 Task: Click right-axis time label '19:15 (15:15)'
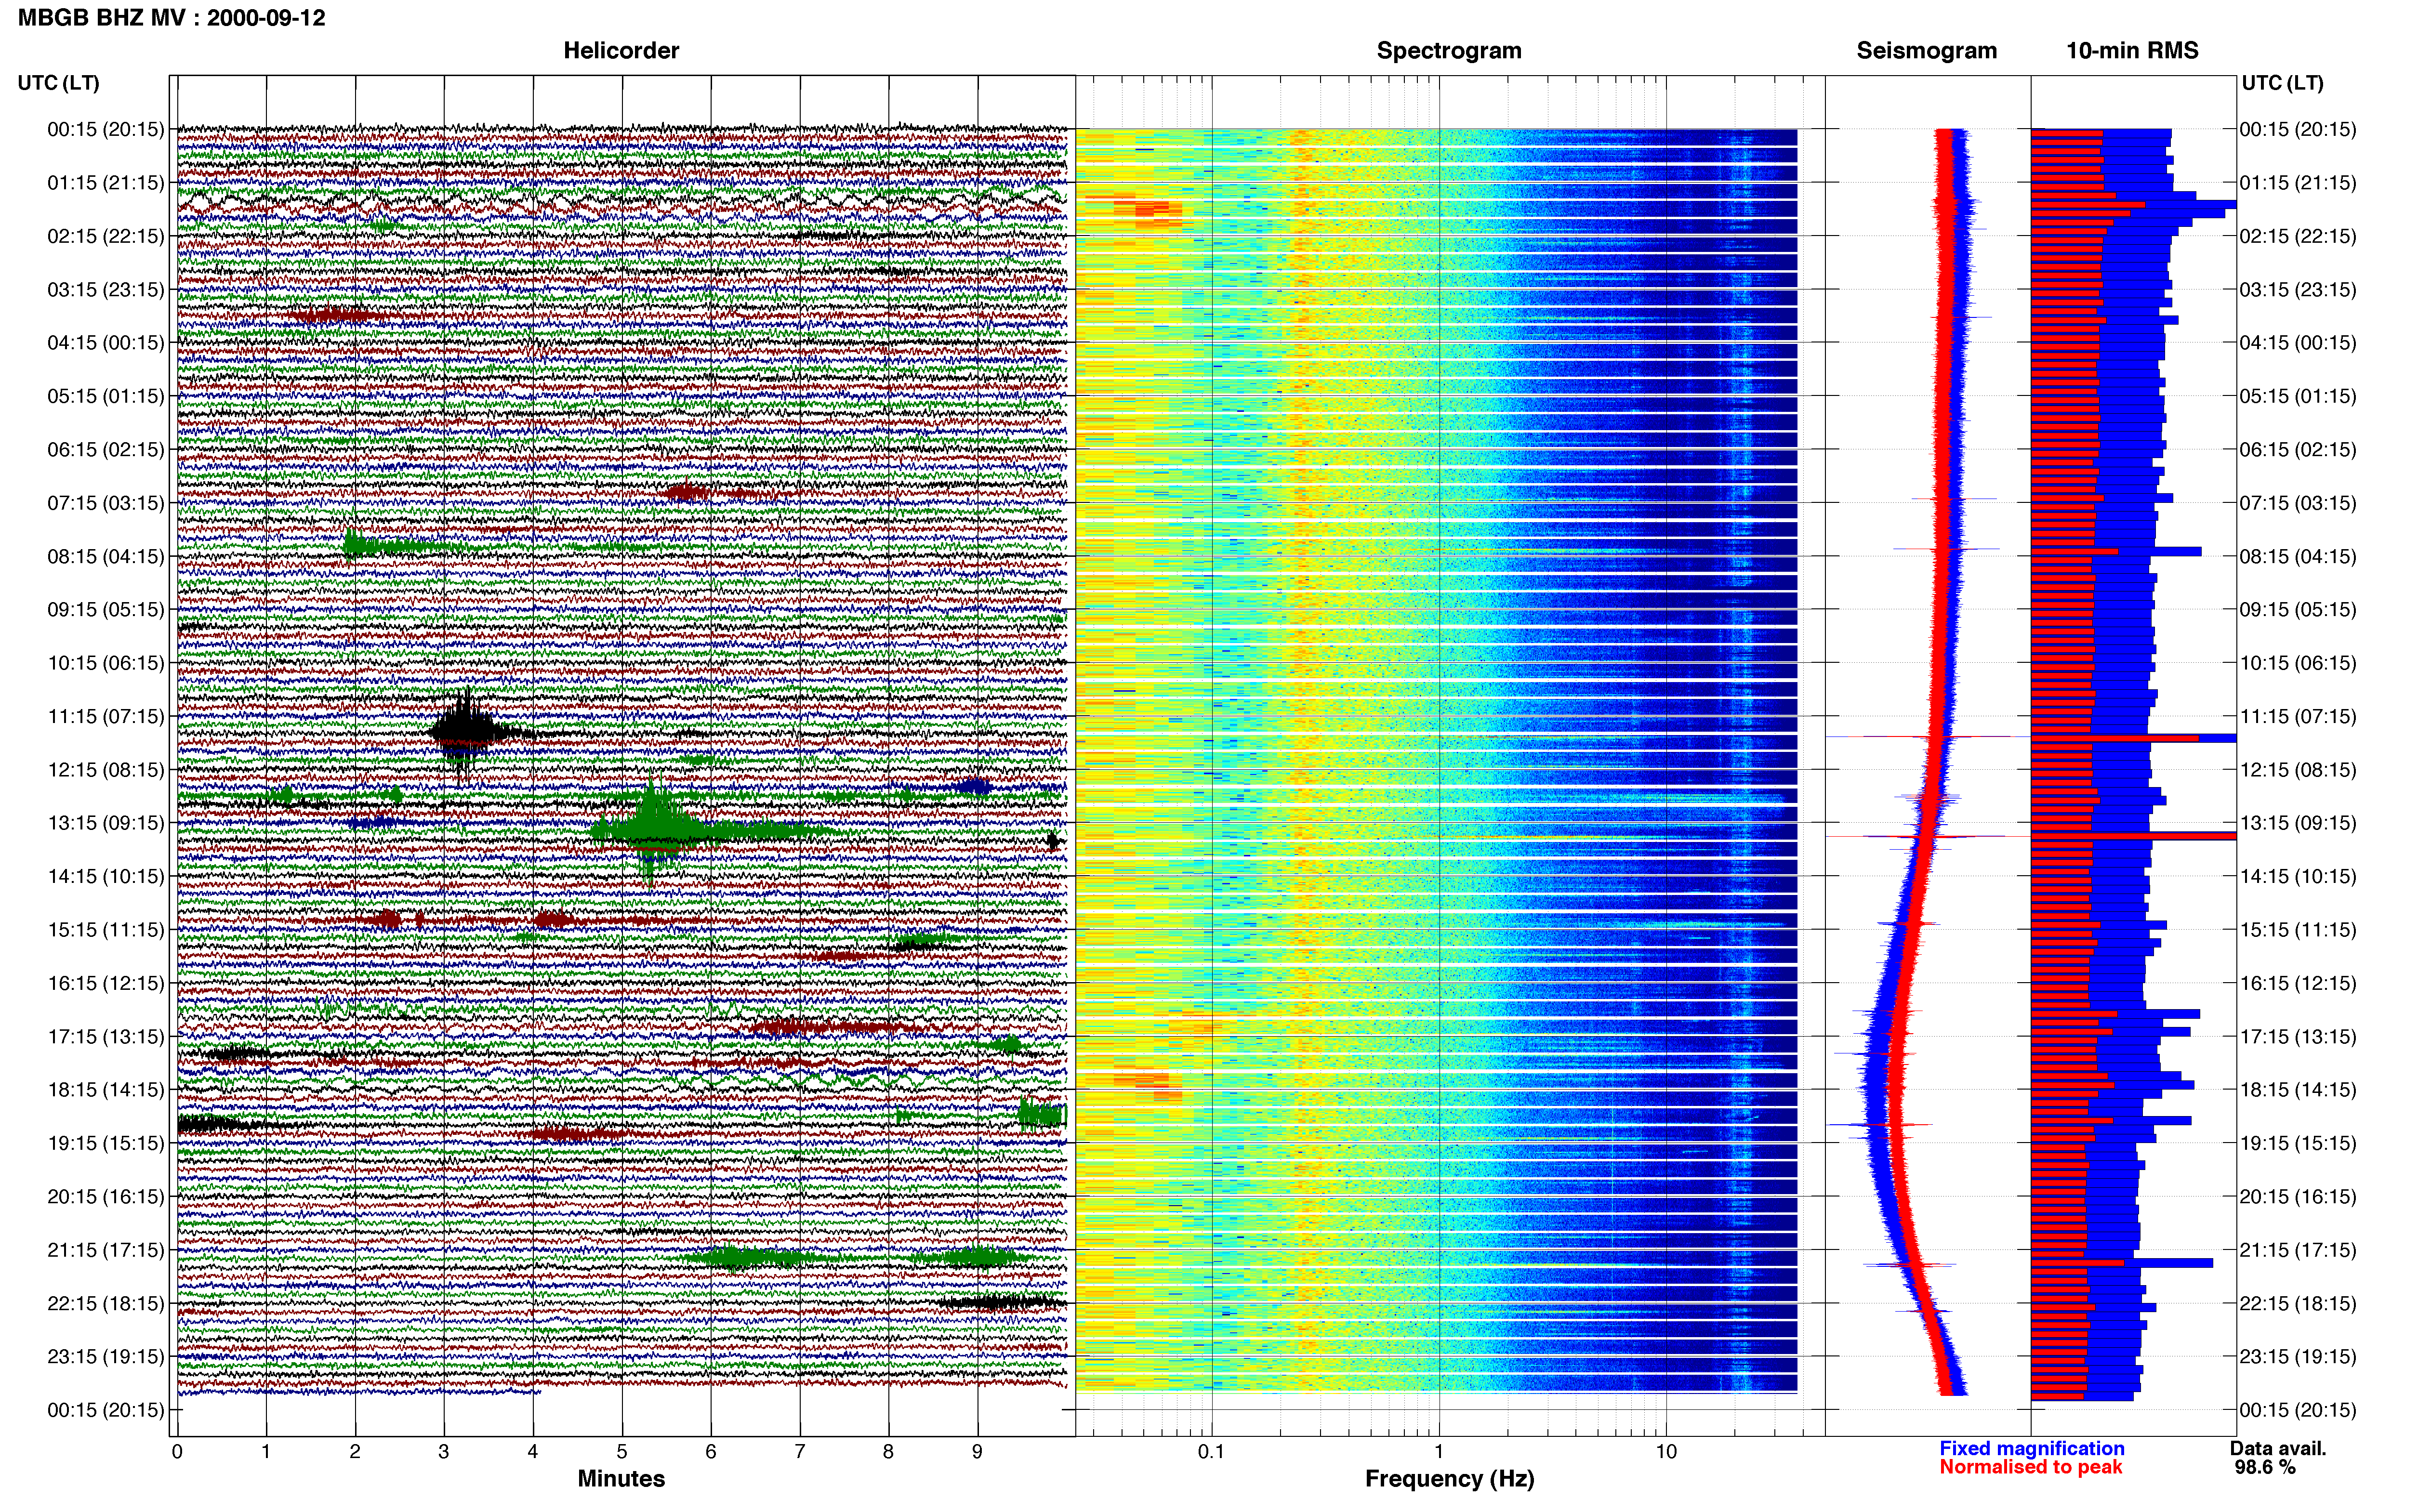(2298, 1143)
